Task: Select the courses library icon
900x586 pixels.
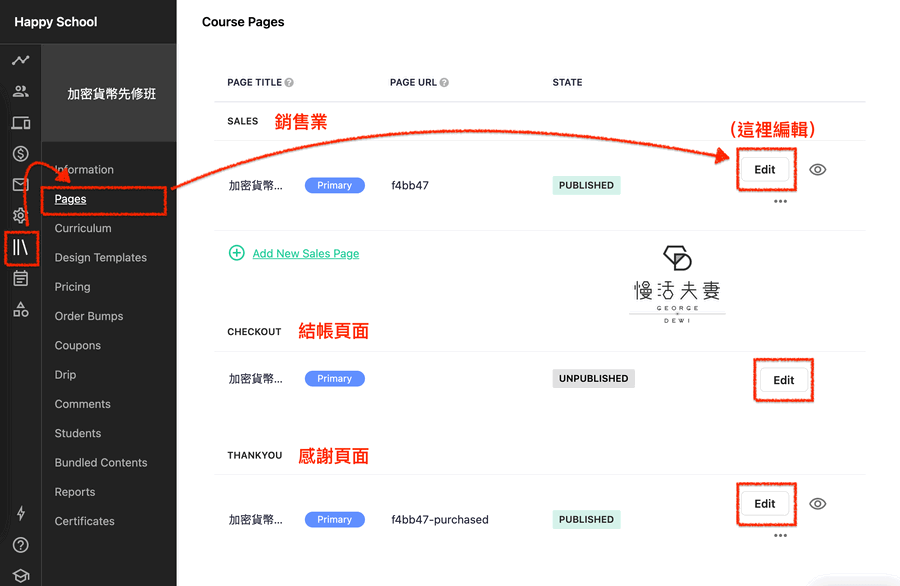Action: pos(21,247)
